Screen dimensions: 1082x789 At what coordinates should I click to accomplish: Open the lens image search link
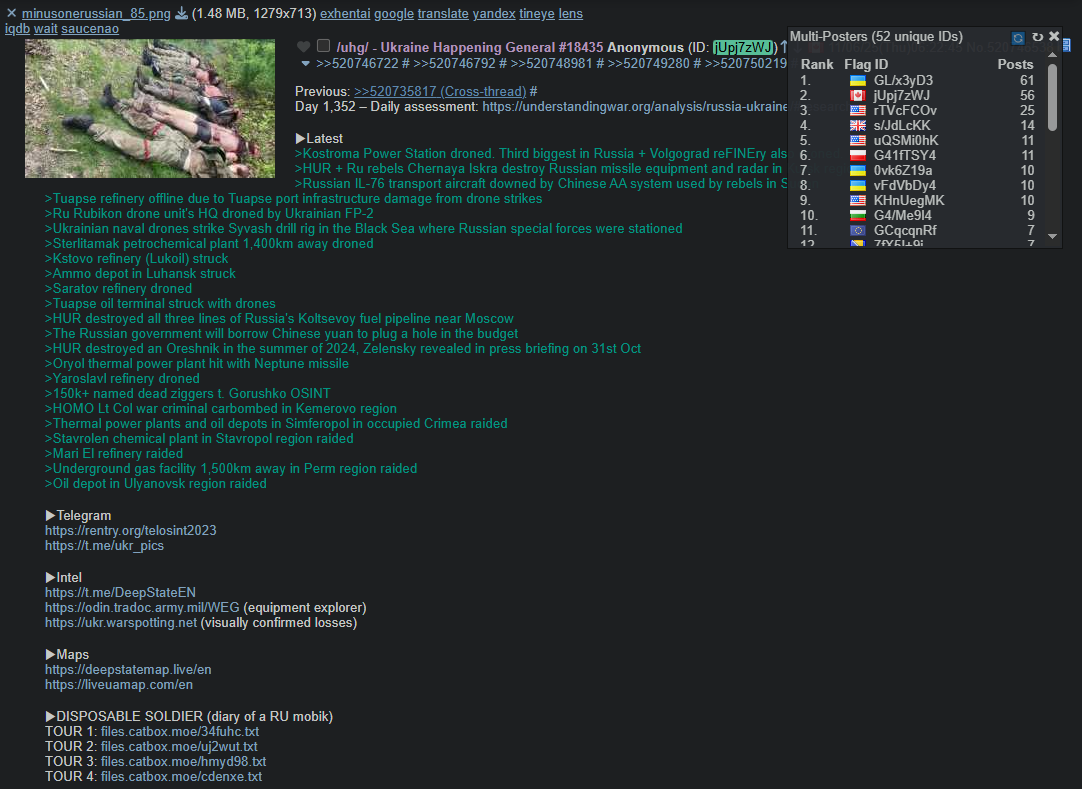(x=571, y=14)
